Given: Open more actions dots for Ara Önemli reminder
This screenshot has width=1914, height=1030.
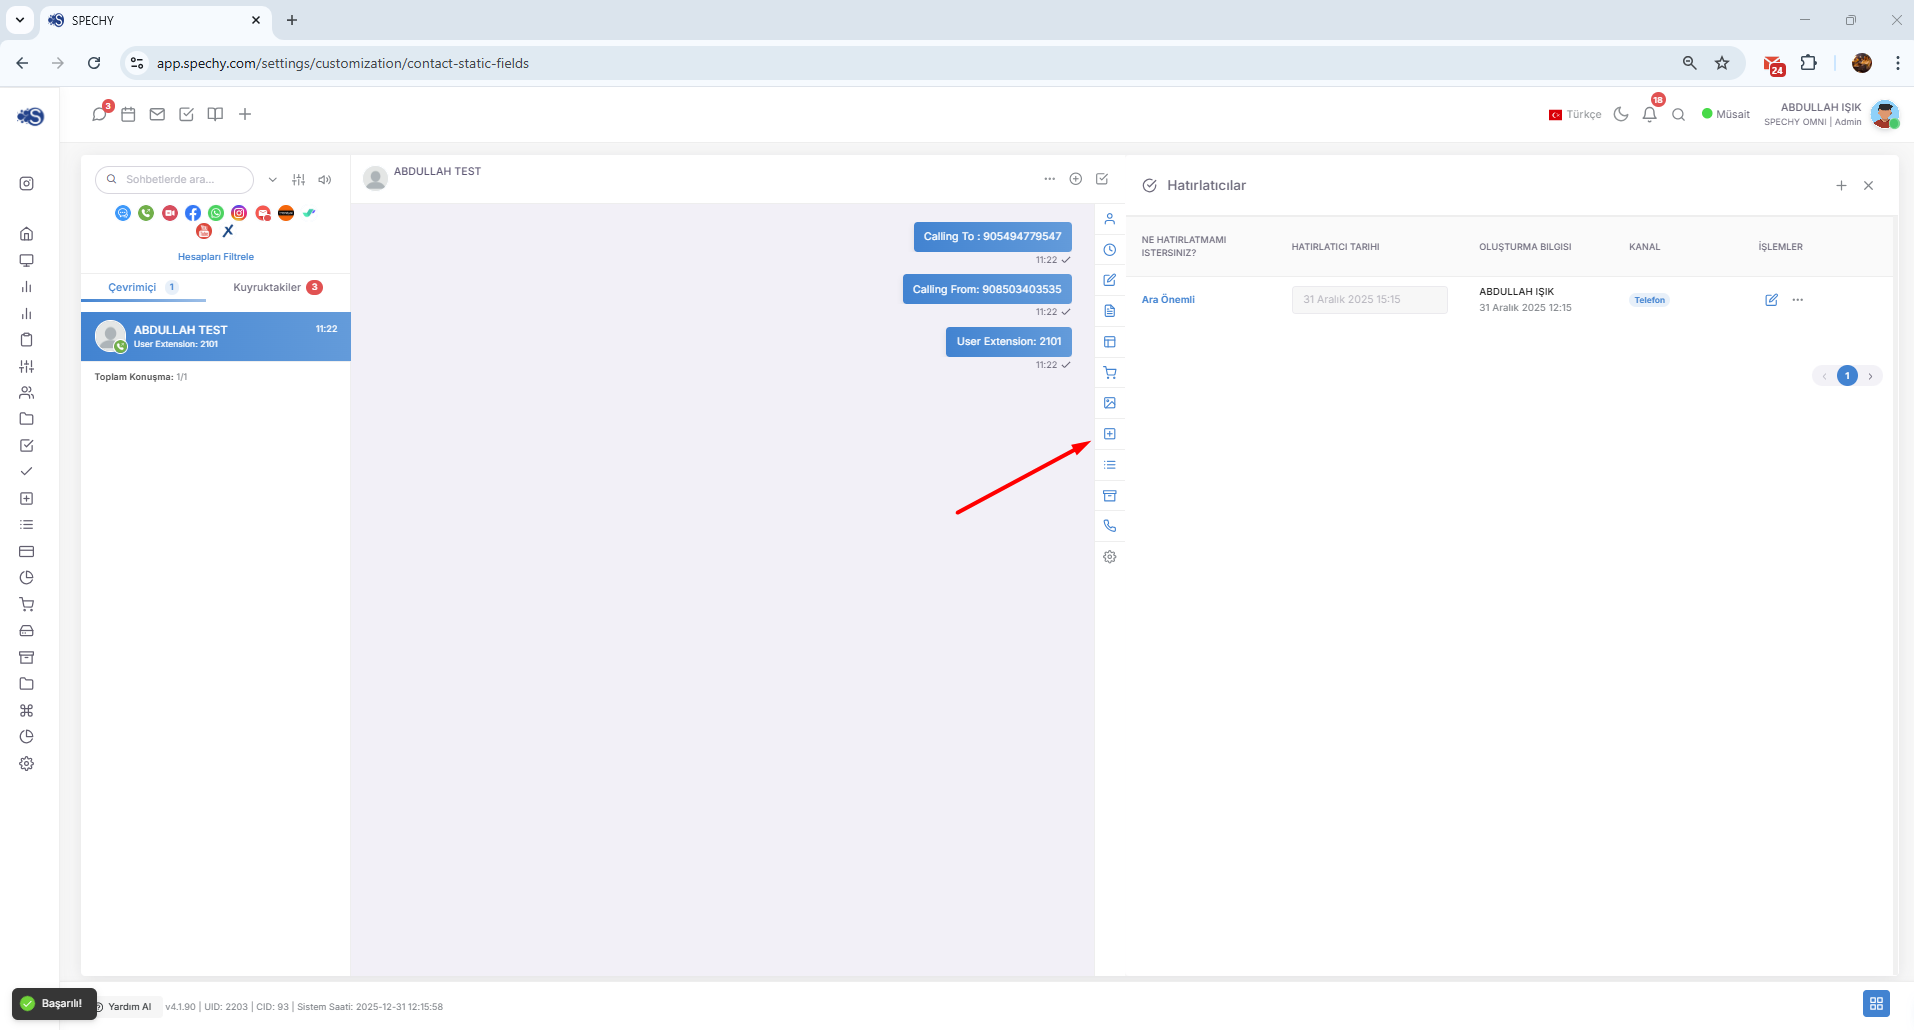Looking at the screenshot, I should point(1798,300).
